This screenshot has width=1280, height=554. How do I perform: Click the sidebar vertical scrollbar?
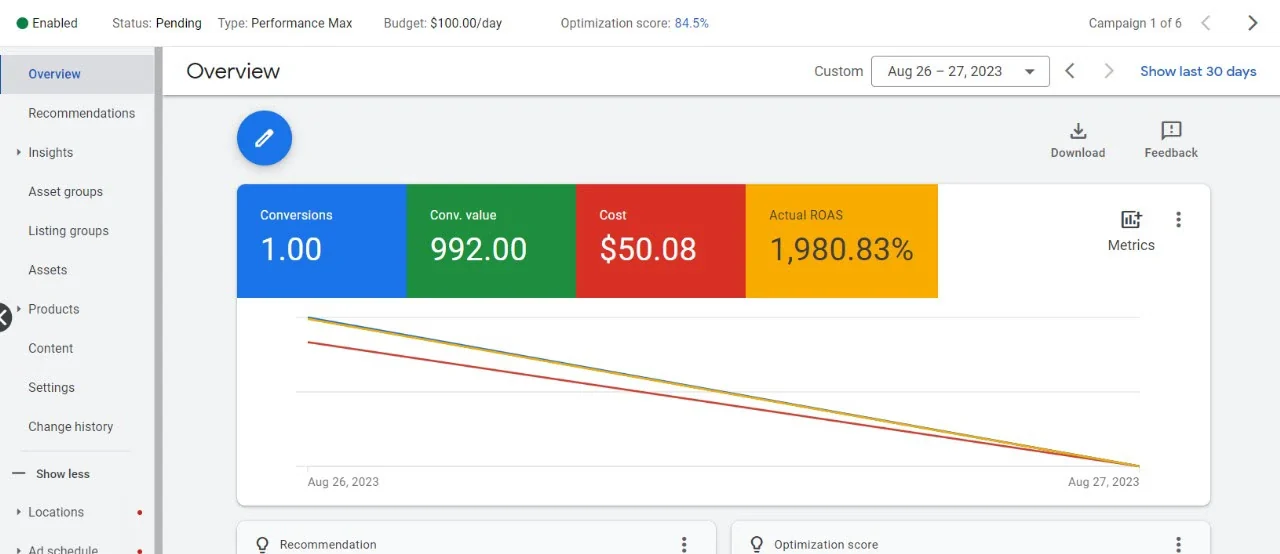tap(158, 300)
